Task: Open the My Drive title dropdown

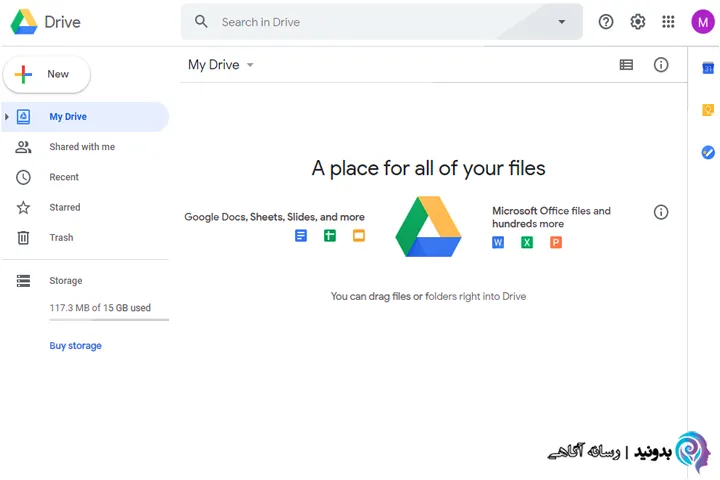Action: tap(250, 65)
